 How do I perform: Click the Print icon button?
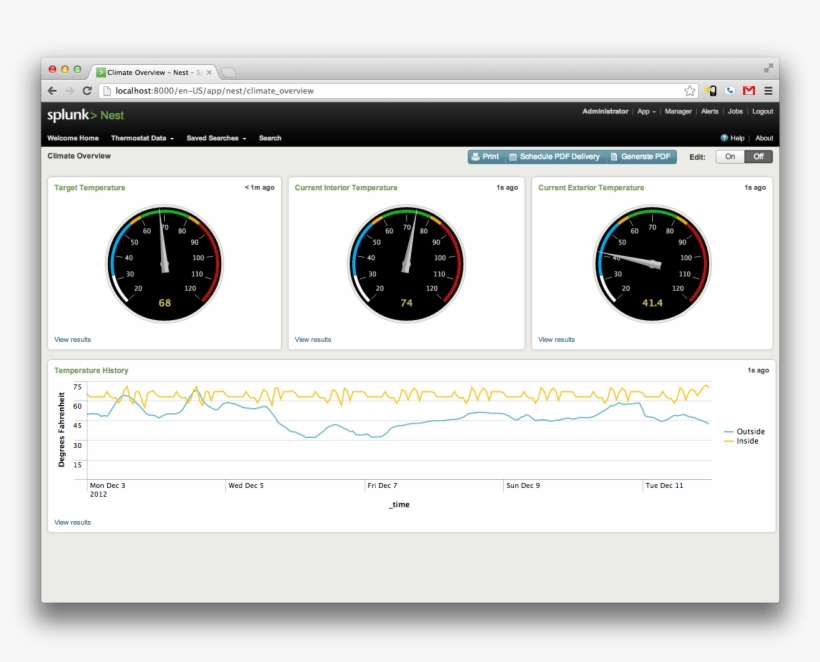(x=477, y=156)
